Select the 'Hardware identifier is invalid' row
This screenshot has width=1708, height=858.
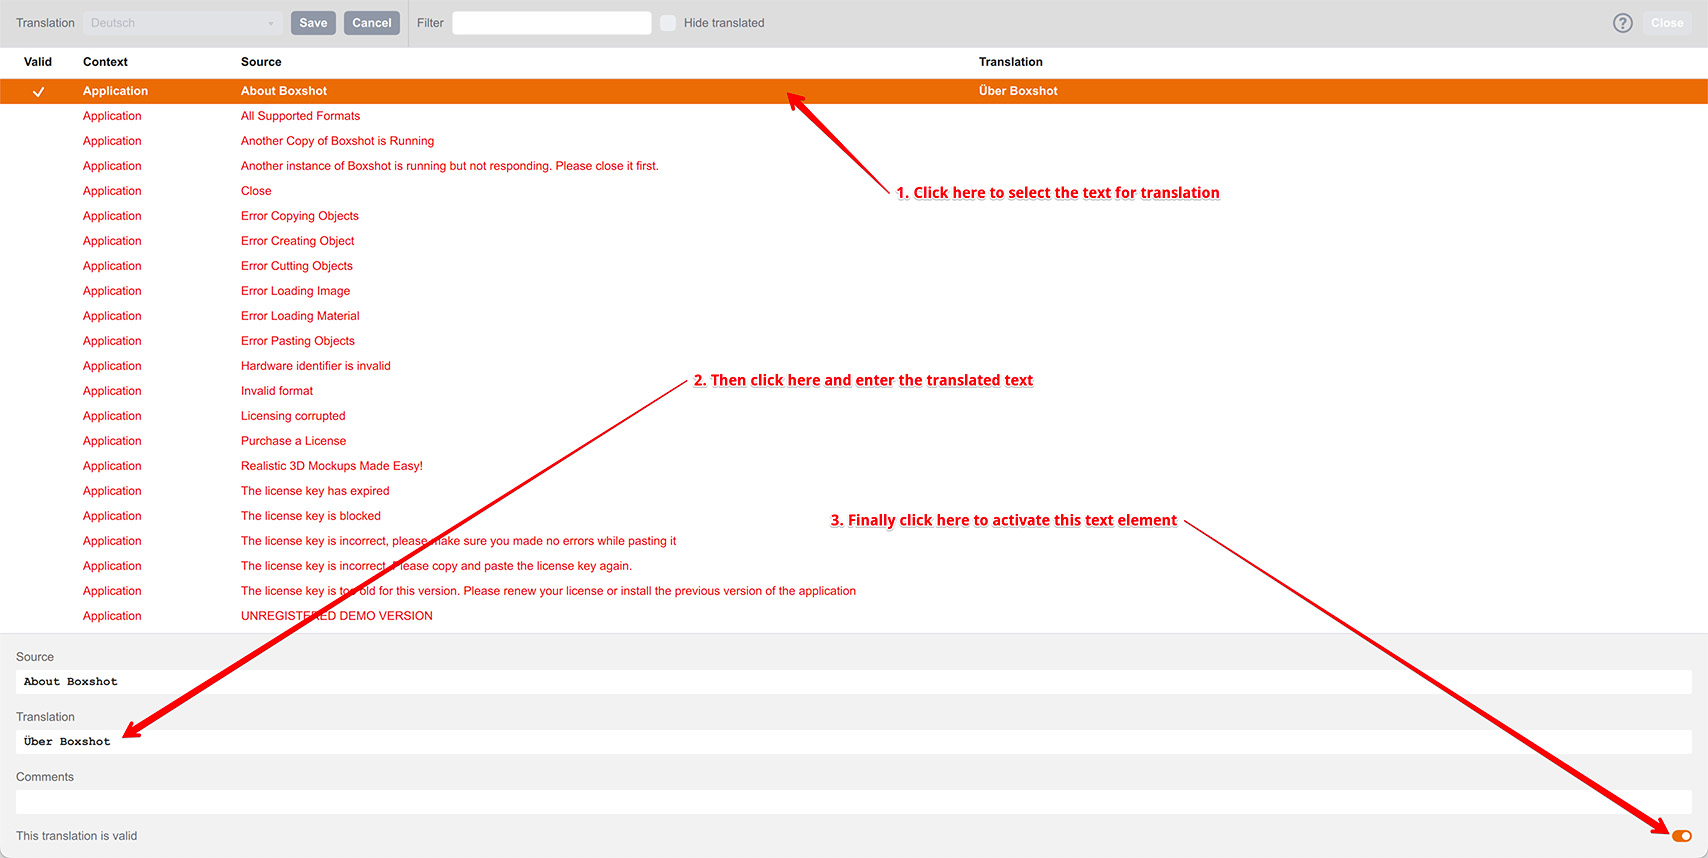point(315,366)
